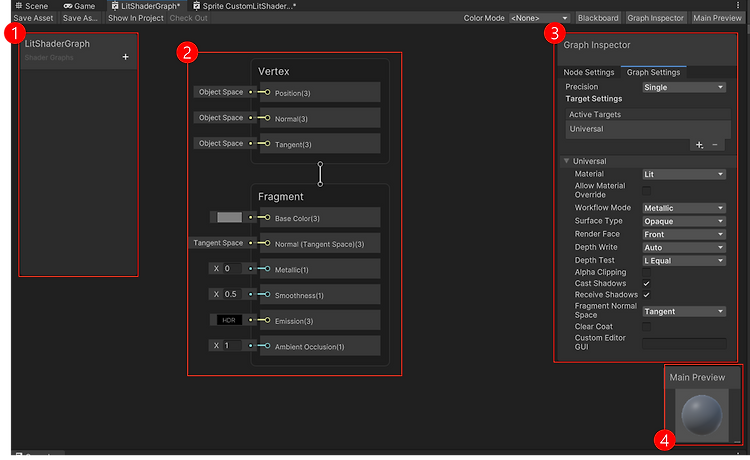Click the Object Space label beside Position
The height and width of the screenshot is (460, 750).
(x=221, y=92)
